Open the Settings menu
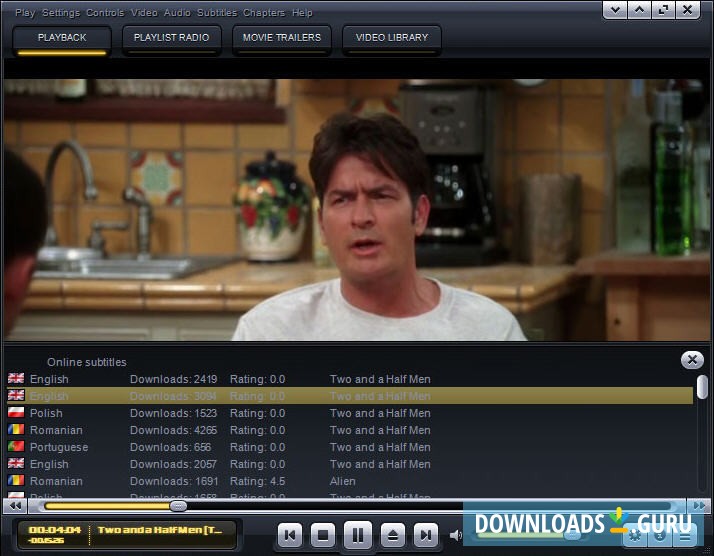 click(x=61, y=13)
